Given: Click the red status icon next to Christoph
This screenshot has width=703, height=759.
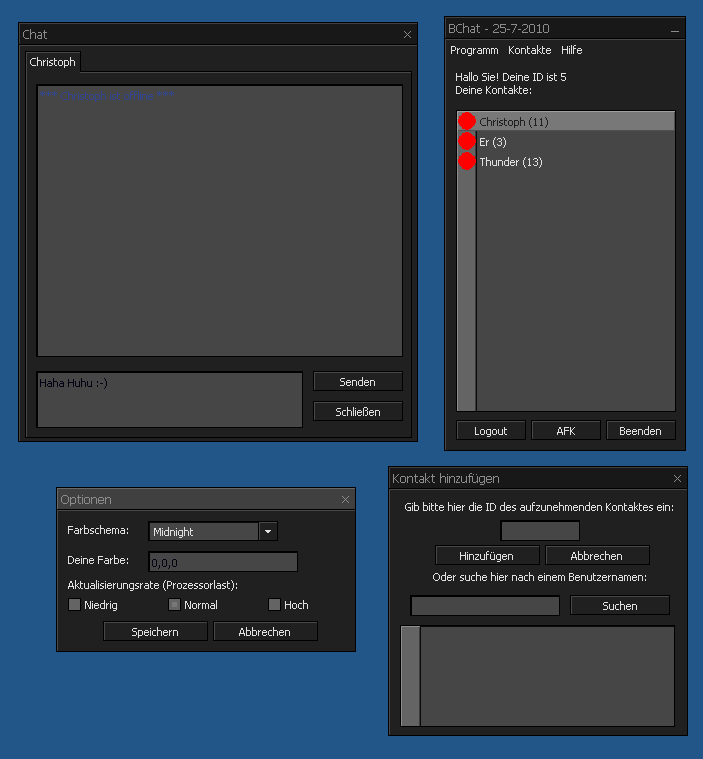Looking at the screenshot, I should click(466, 121).
